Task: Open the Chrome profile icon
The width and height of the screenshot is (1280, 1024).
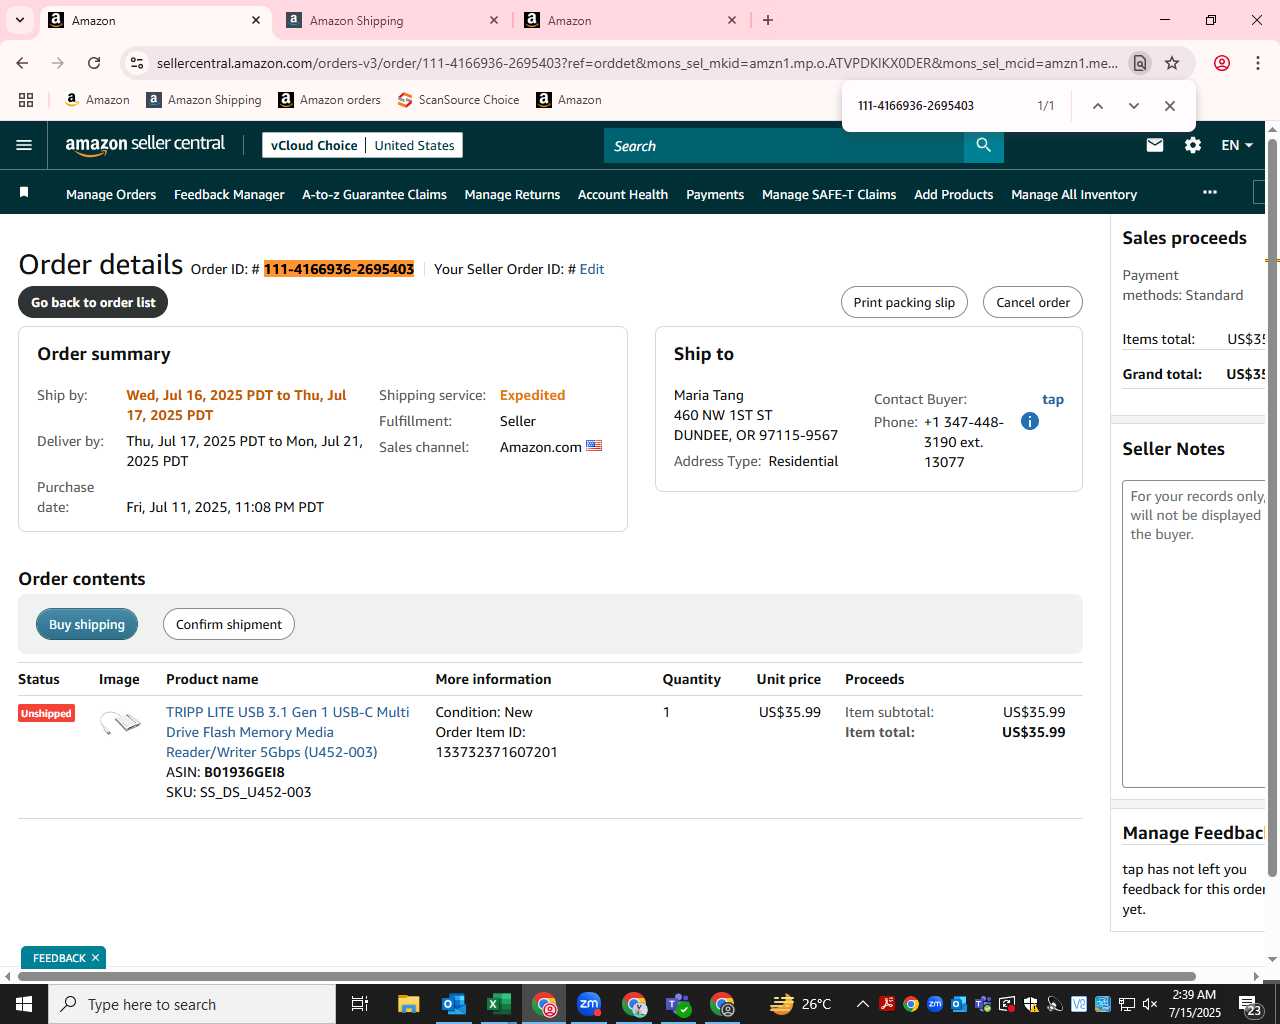Action: click(x=1221, y=63)
